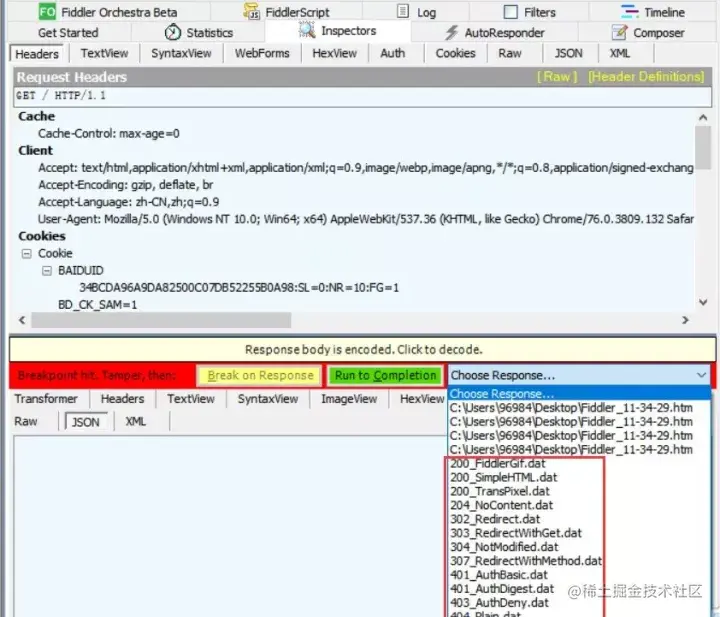
Task: Open the response SyntaxView tab
Action: 268,398
